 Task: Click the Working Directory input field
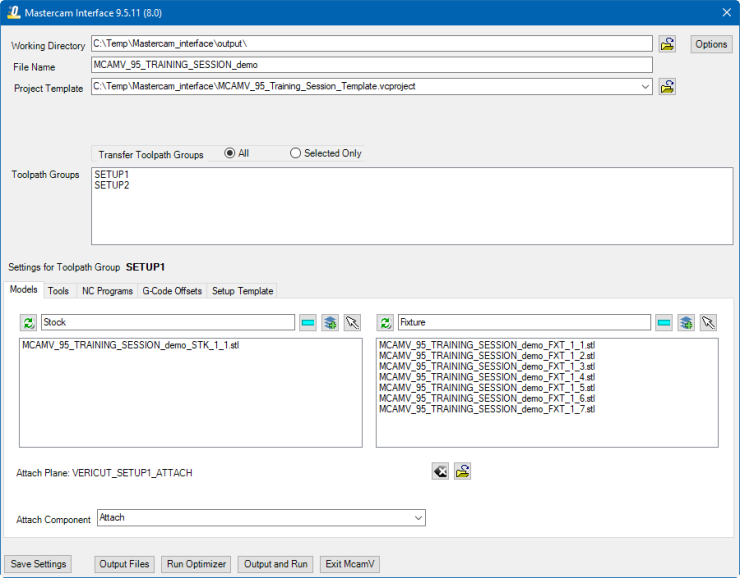[x=372, y=44]
